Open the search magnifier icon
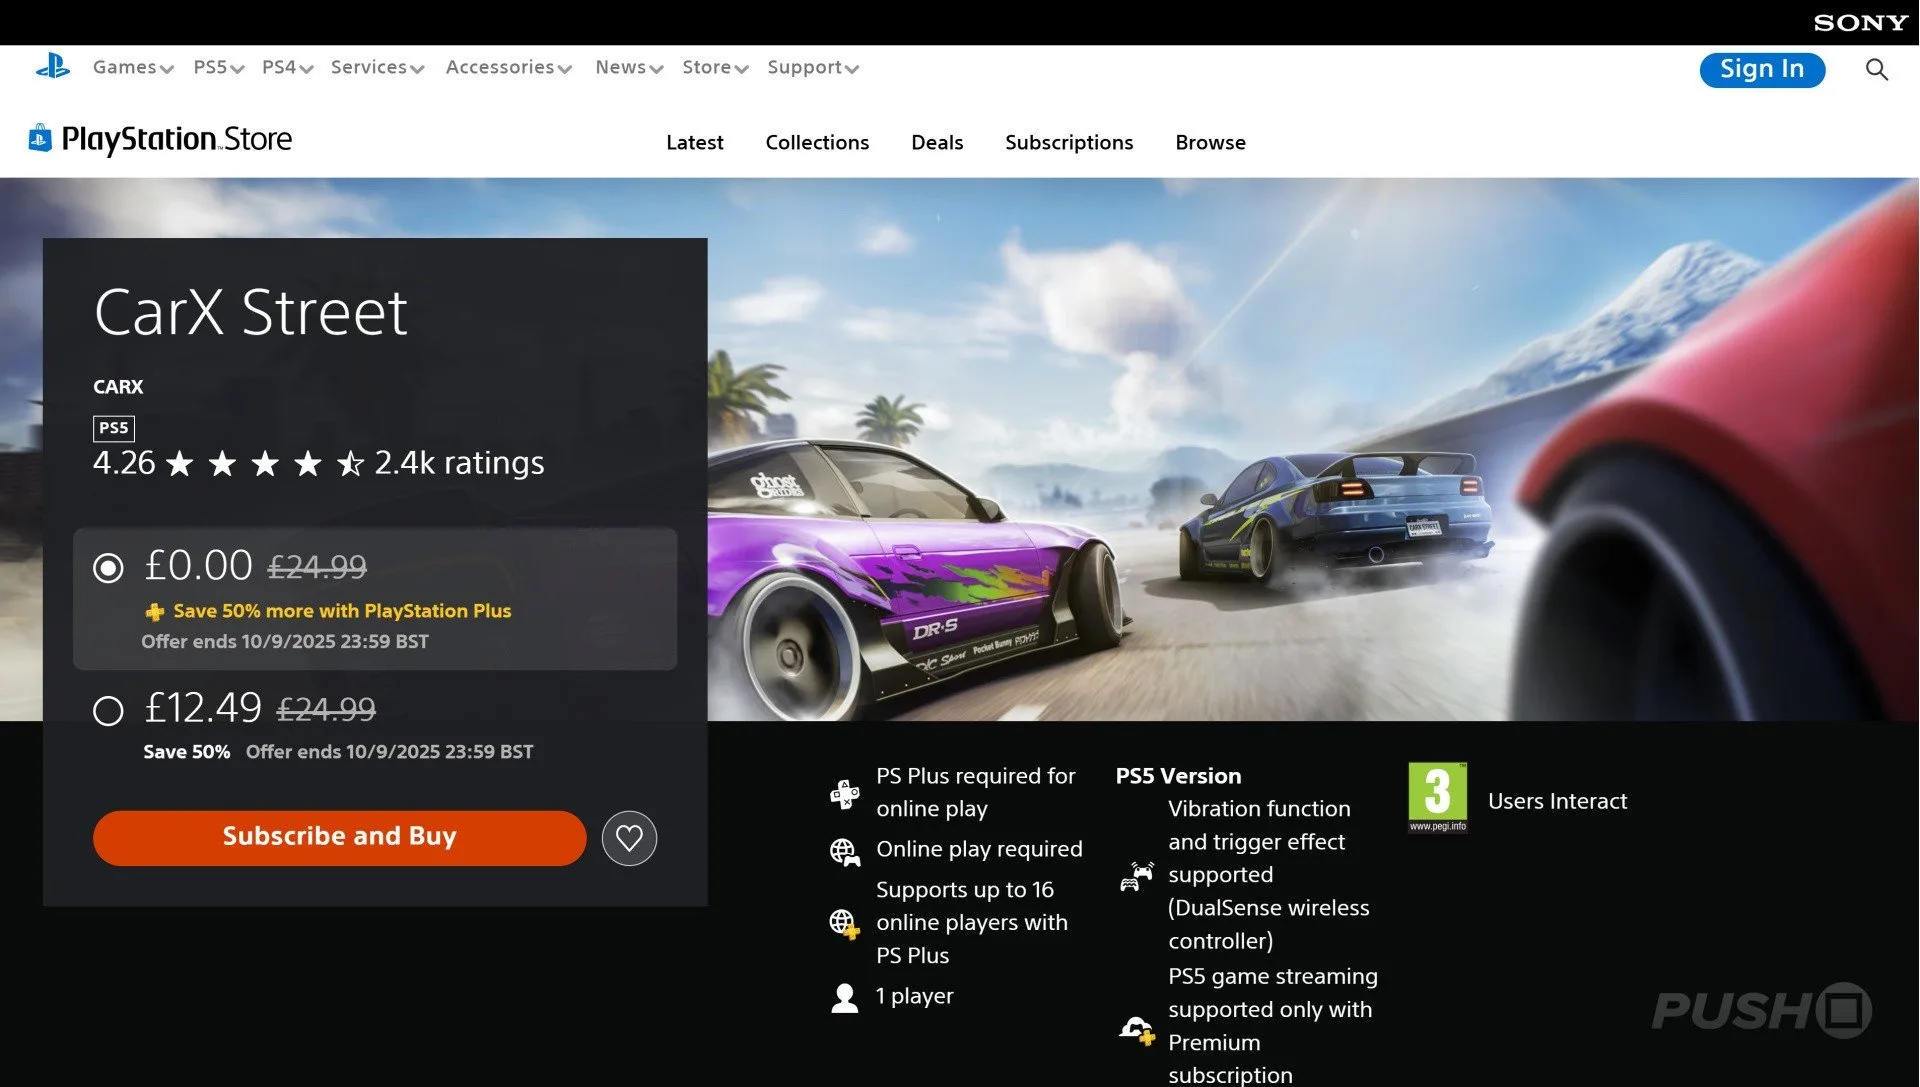Viewport: 1920px width, 1087px height. click(1876, 69)
